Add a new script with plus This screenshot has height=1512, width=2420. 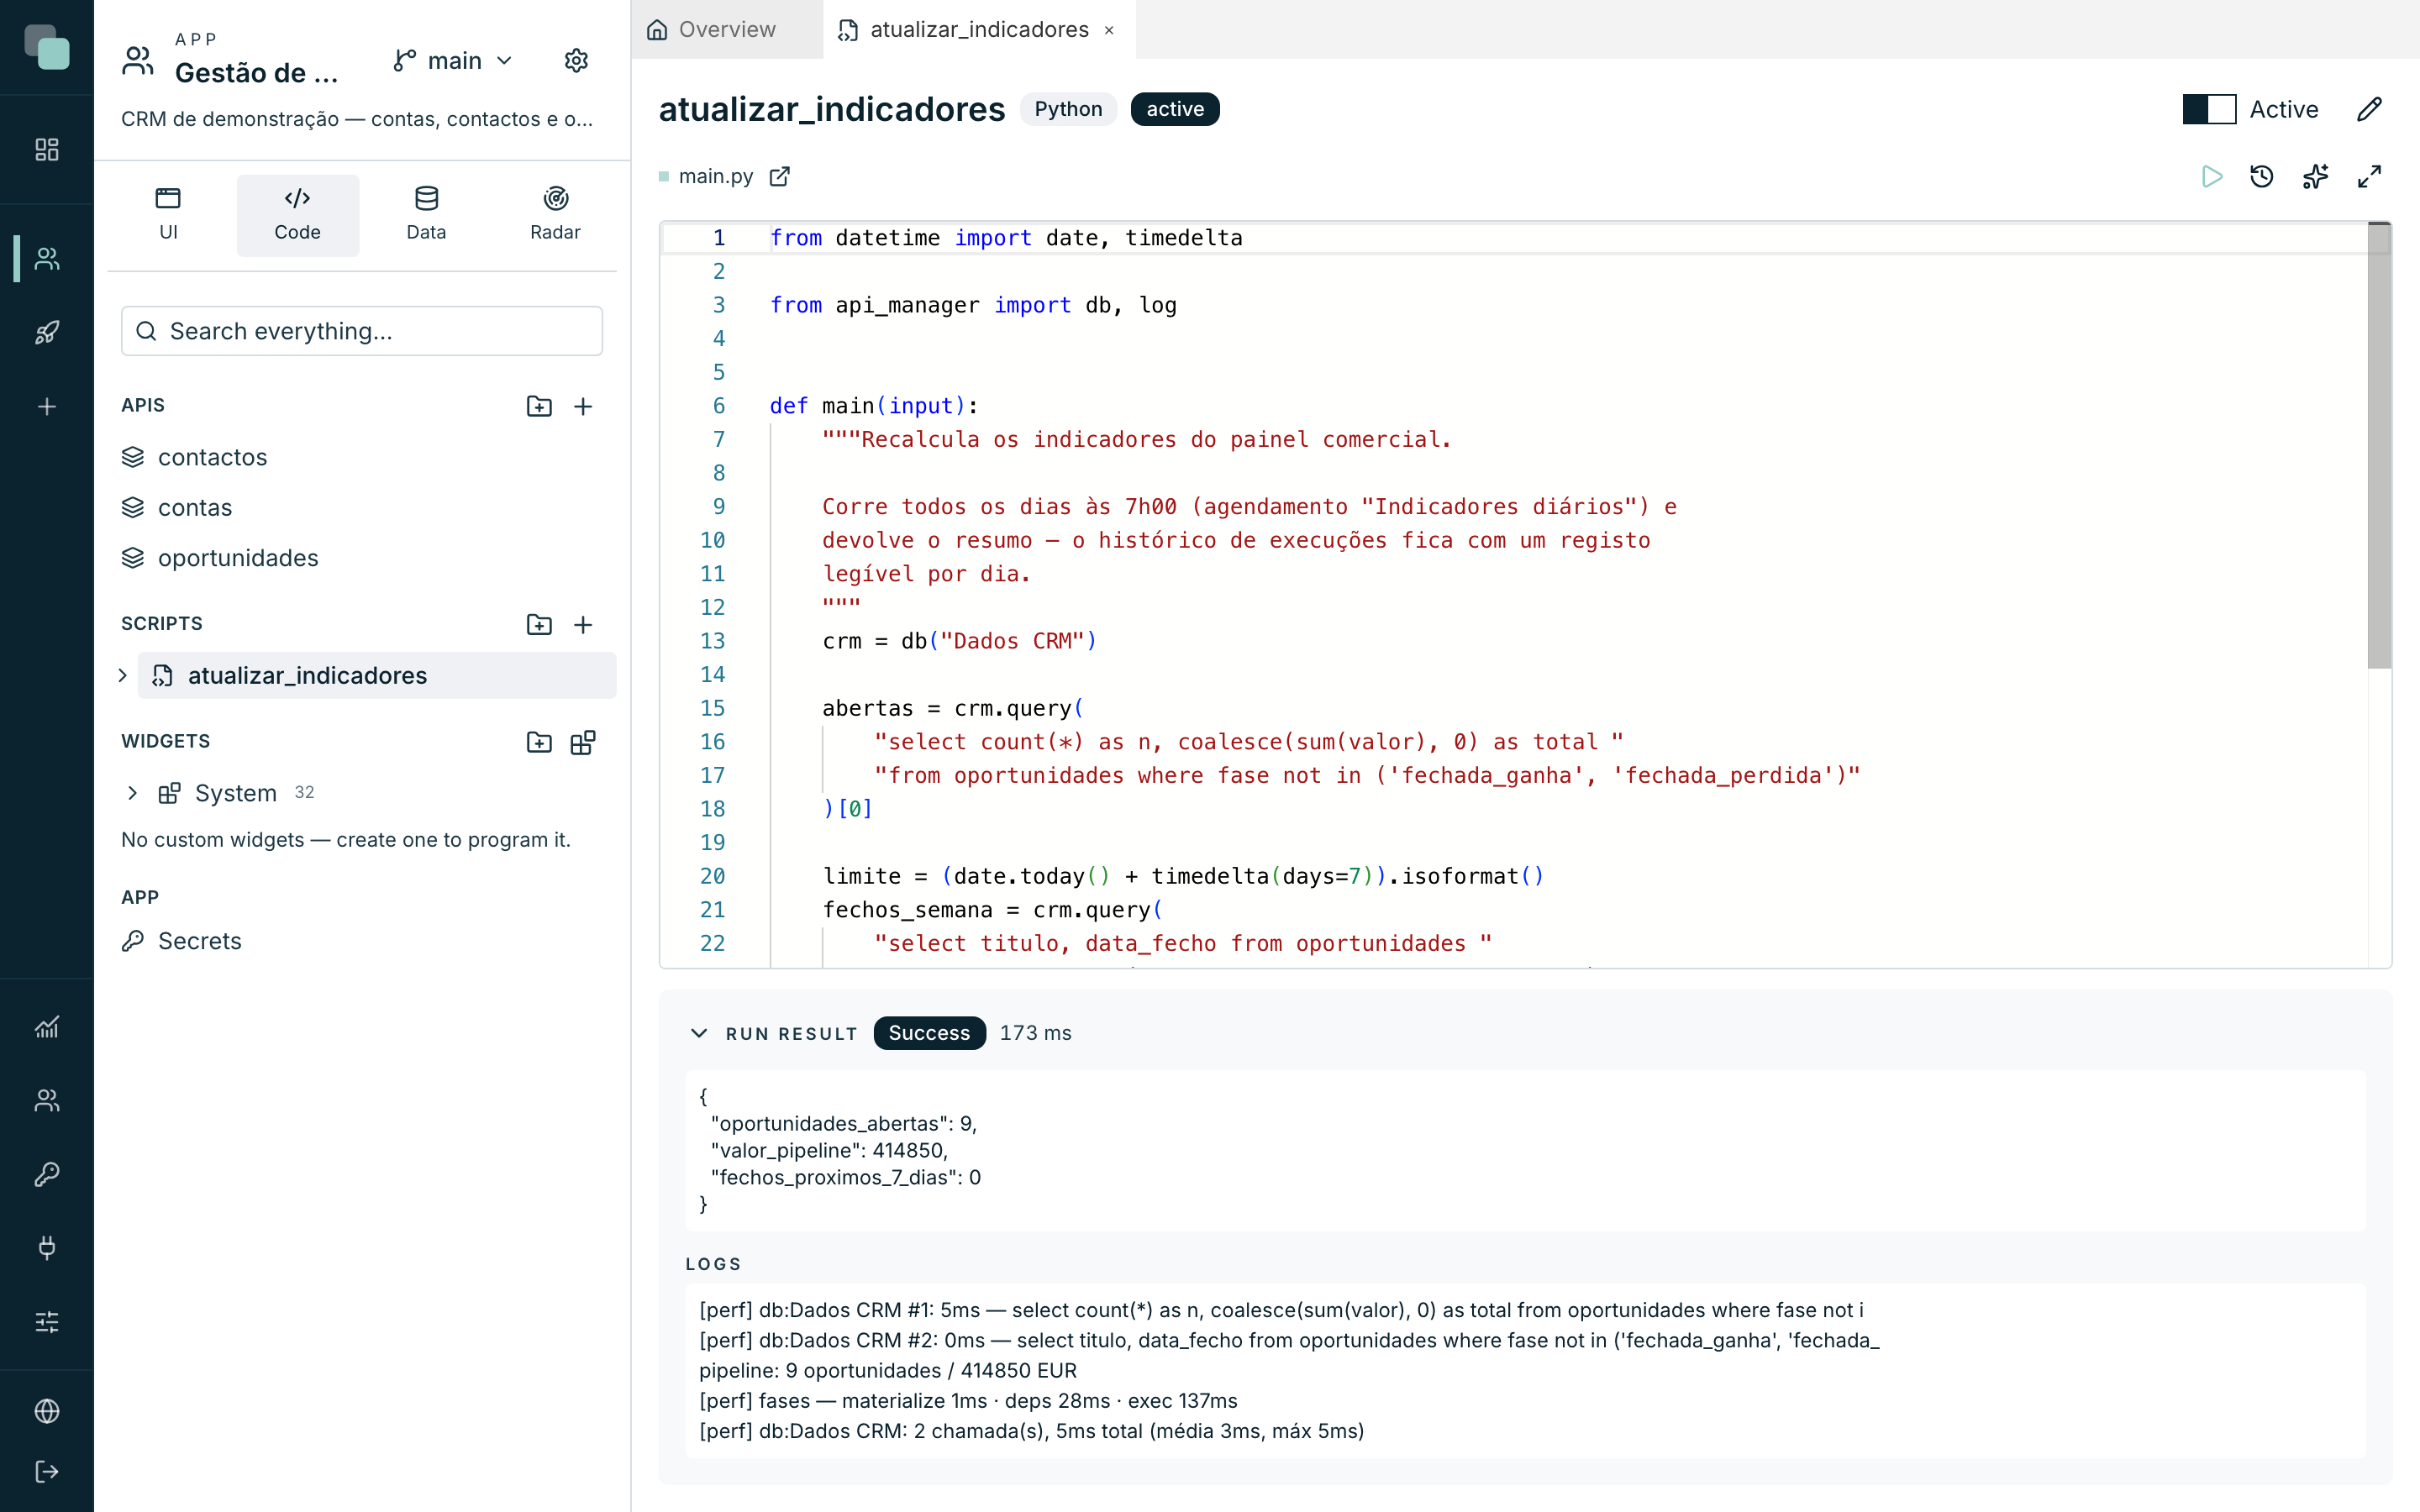583,624
